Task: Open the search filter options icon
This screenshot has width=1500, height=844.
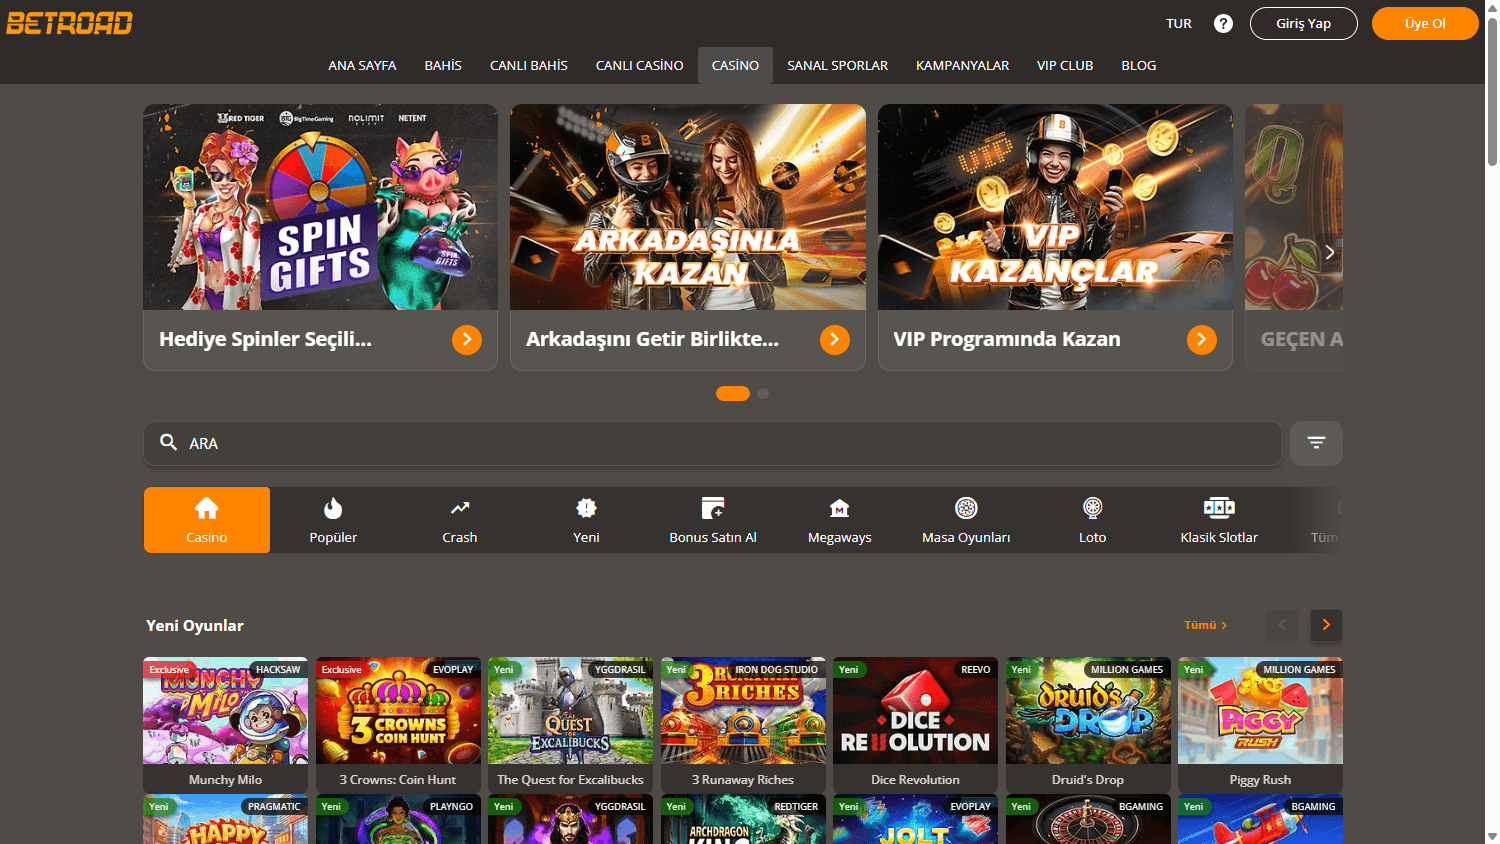Action: click(x=1315, y=443)
